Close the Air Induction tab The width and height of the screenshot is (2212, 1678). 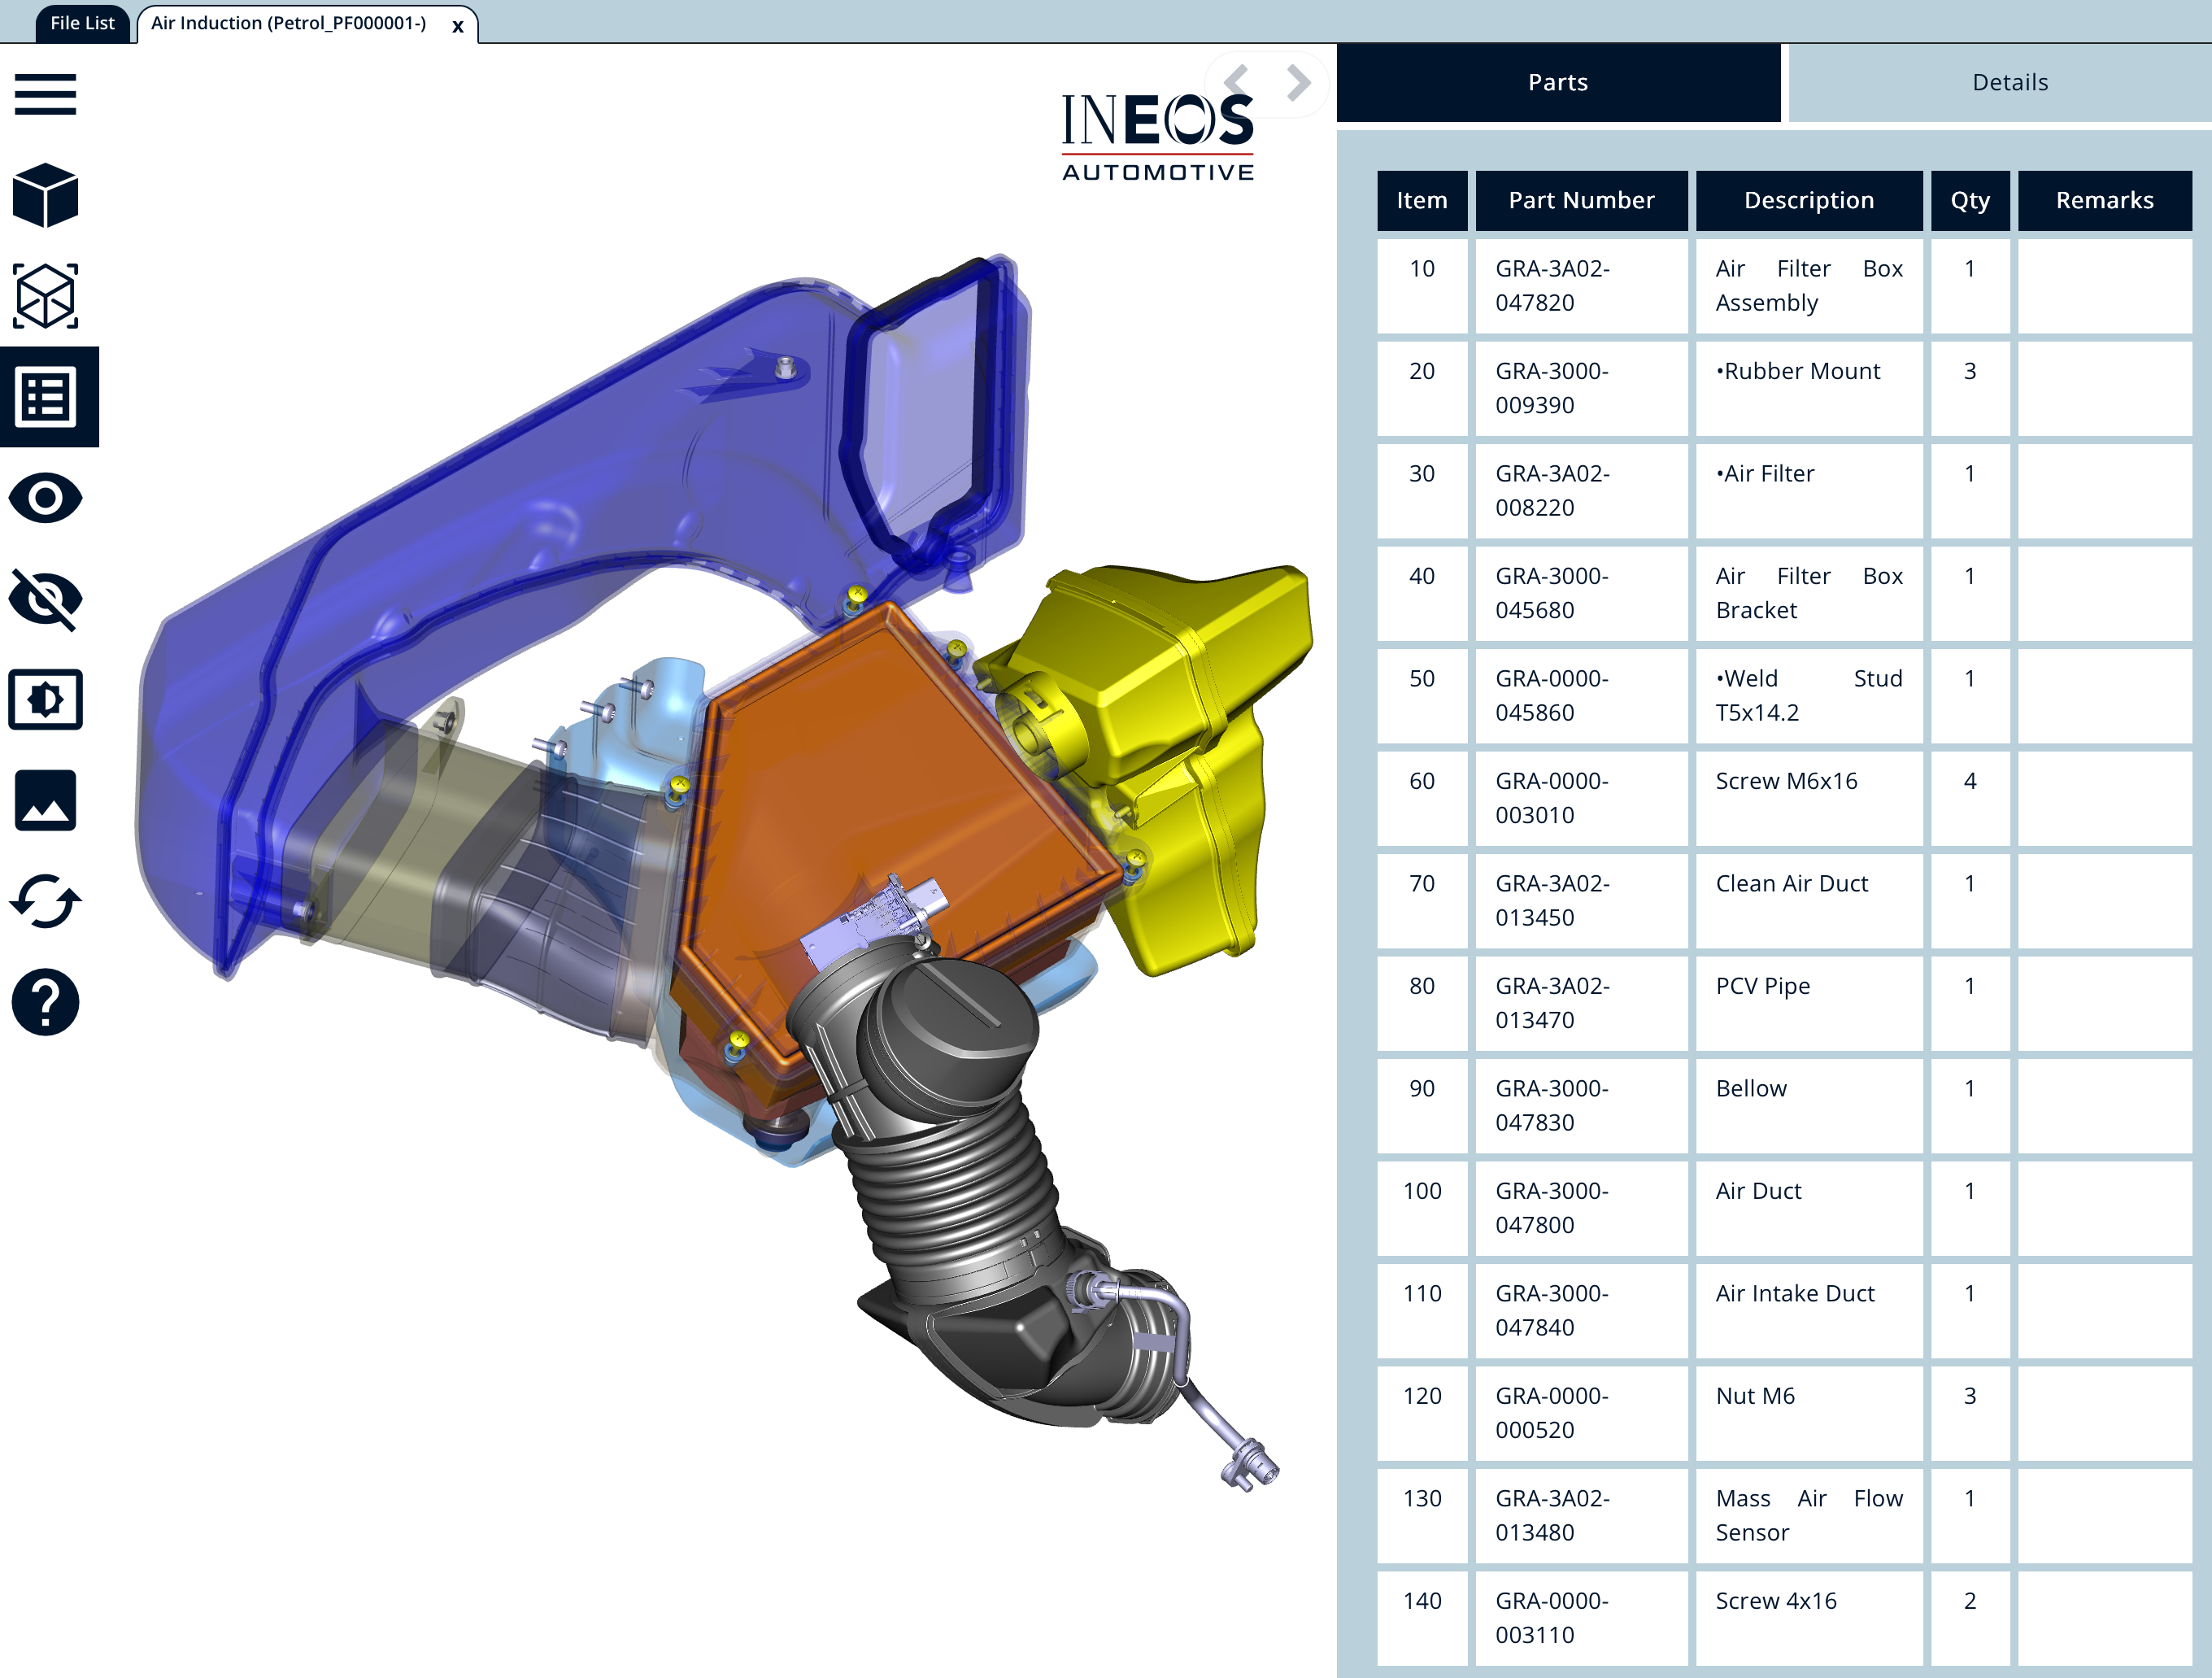[x=457, y=26]
